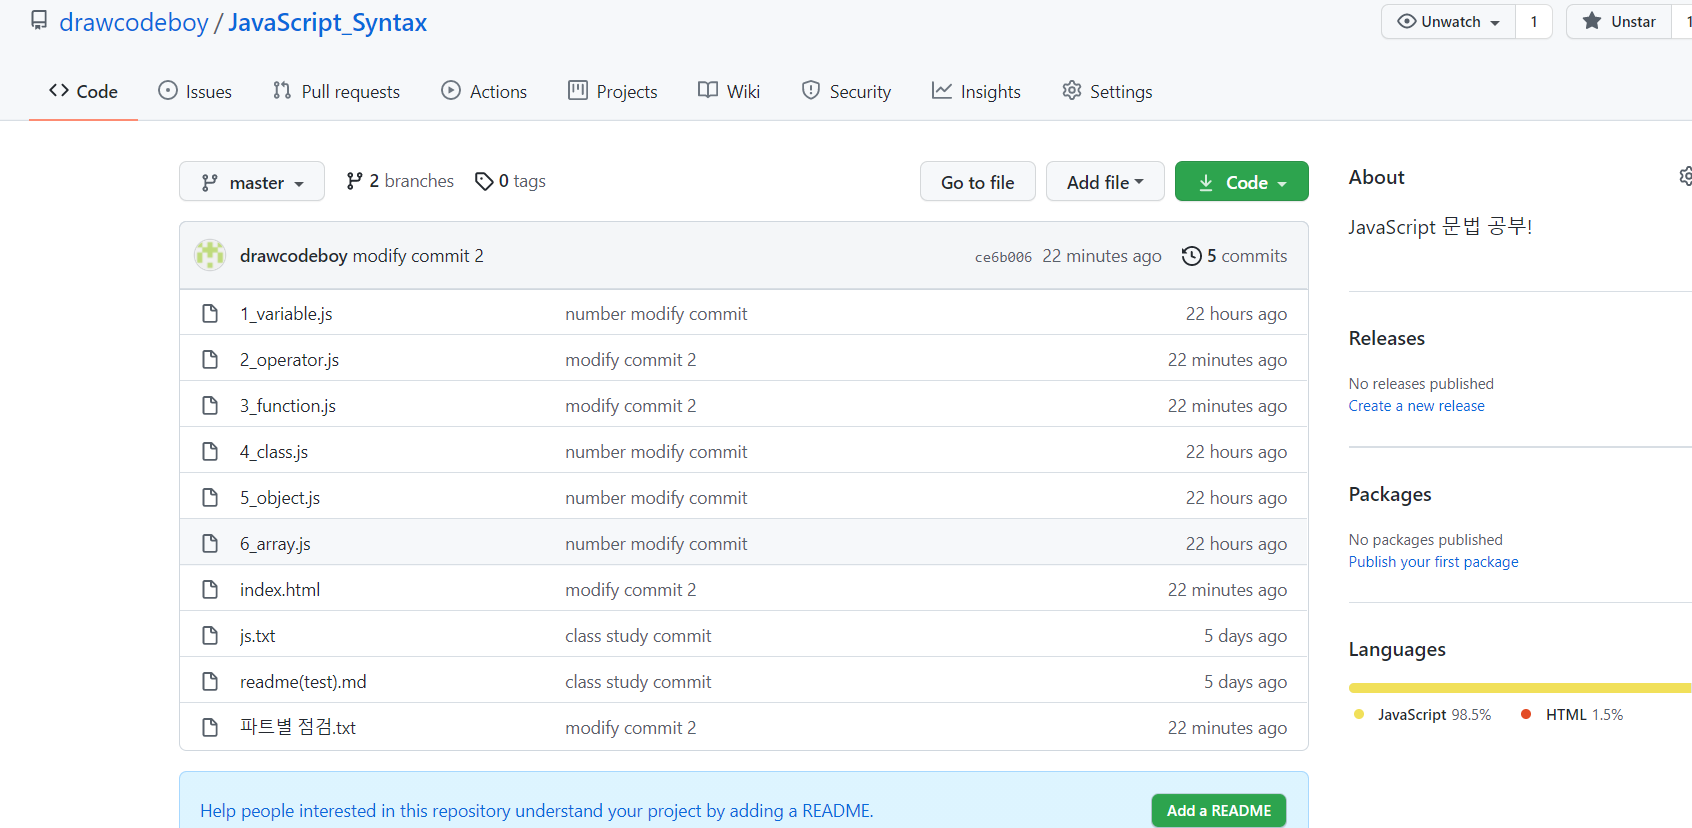The width and height of the screenshot is (1692, 828).
Task: Open the Pull requests tab
Action: [336, 91]
